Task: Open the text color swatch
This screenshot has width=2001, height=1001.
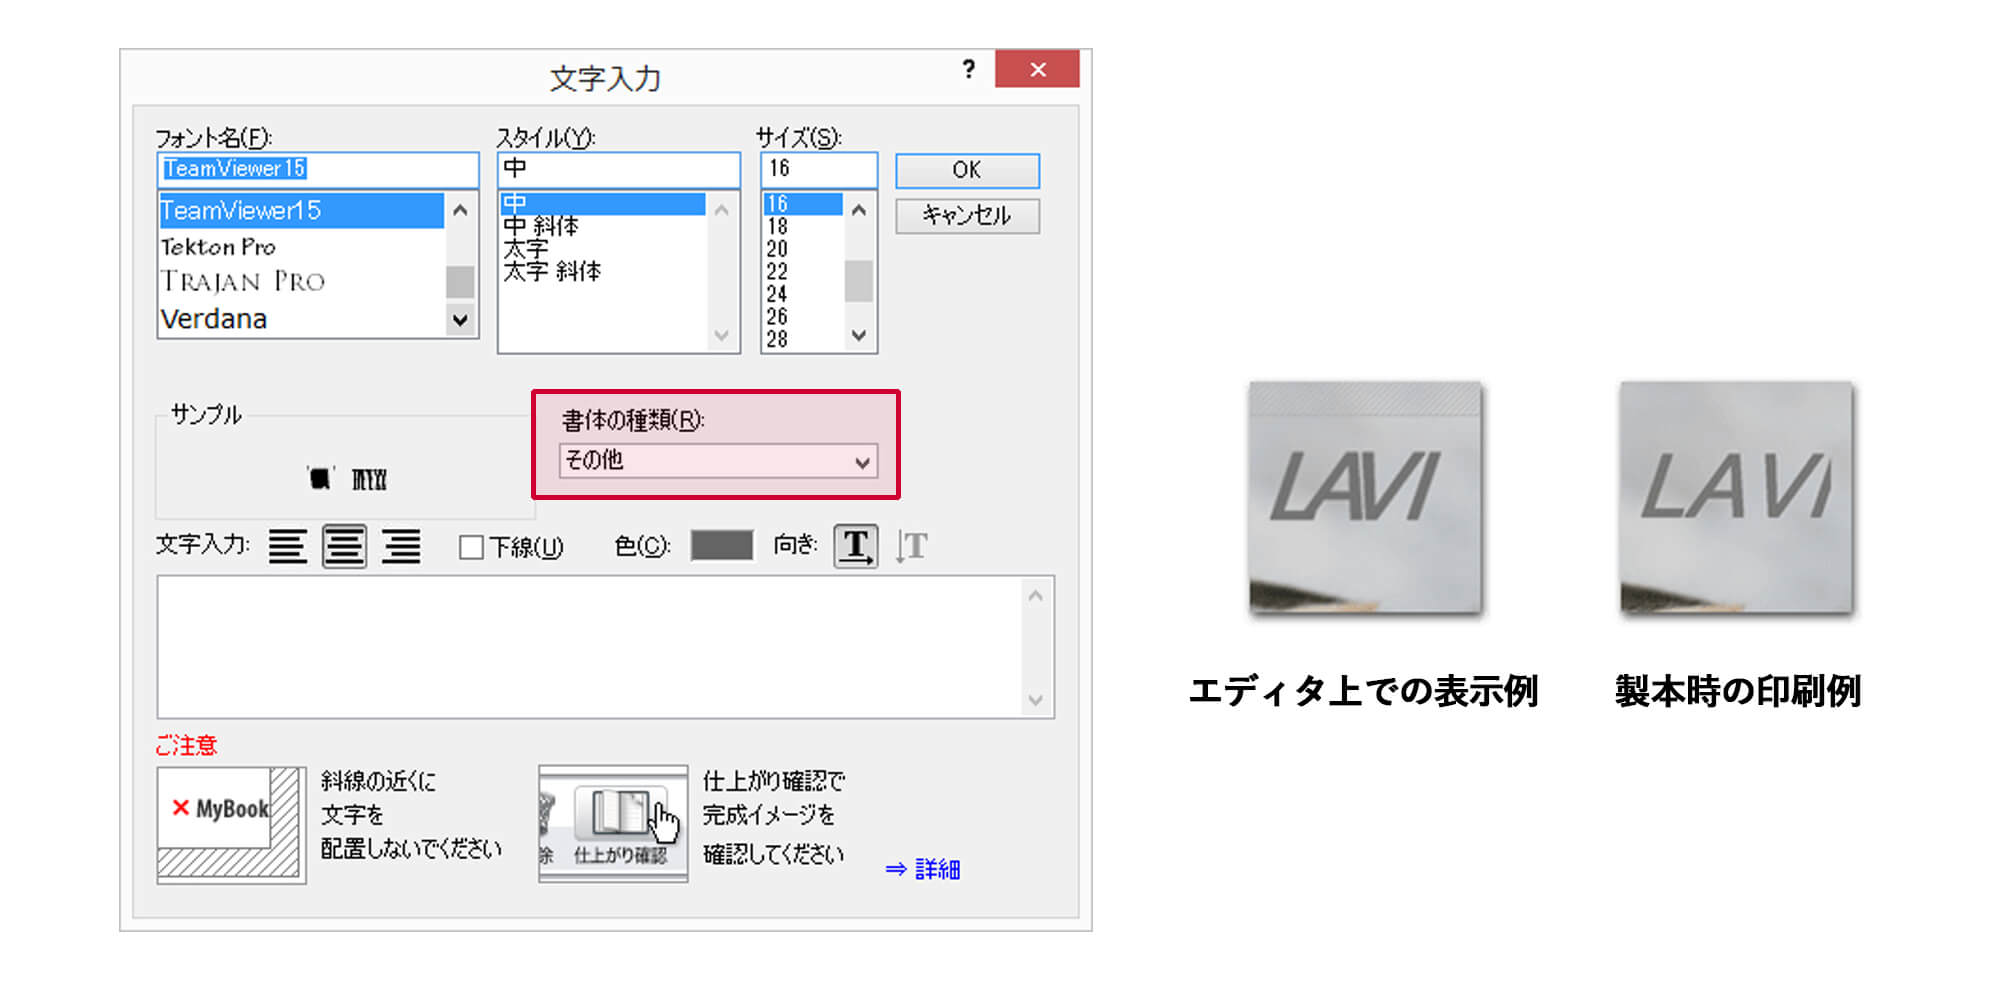Action: [722, 546]
